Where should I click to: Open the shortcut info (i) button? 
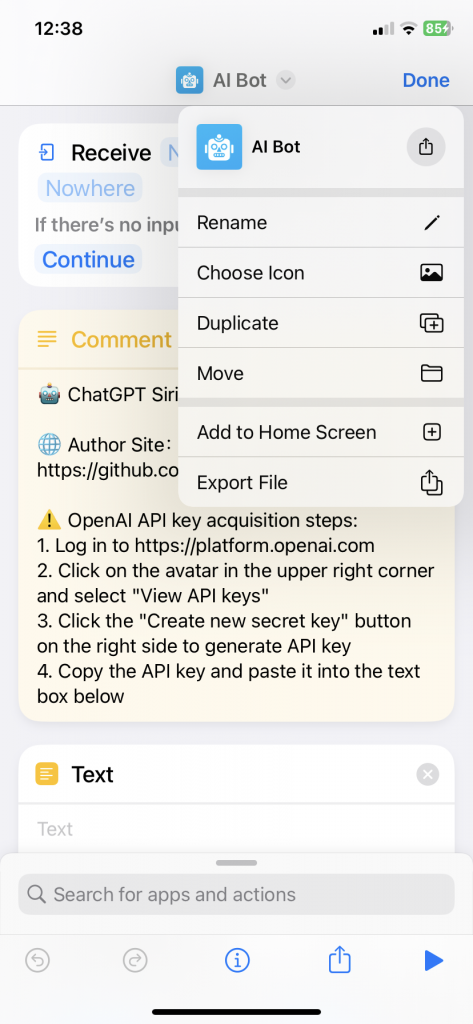click(237, 960)
